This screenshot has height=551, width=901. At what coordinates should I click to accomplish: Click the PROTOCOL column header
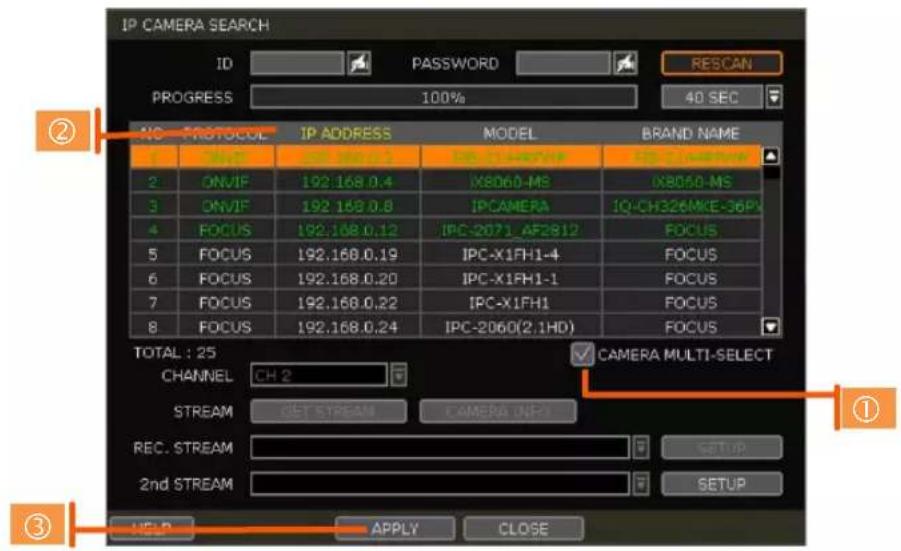tap(226, 133)
